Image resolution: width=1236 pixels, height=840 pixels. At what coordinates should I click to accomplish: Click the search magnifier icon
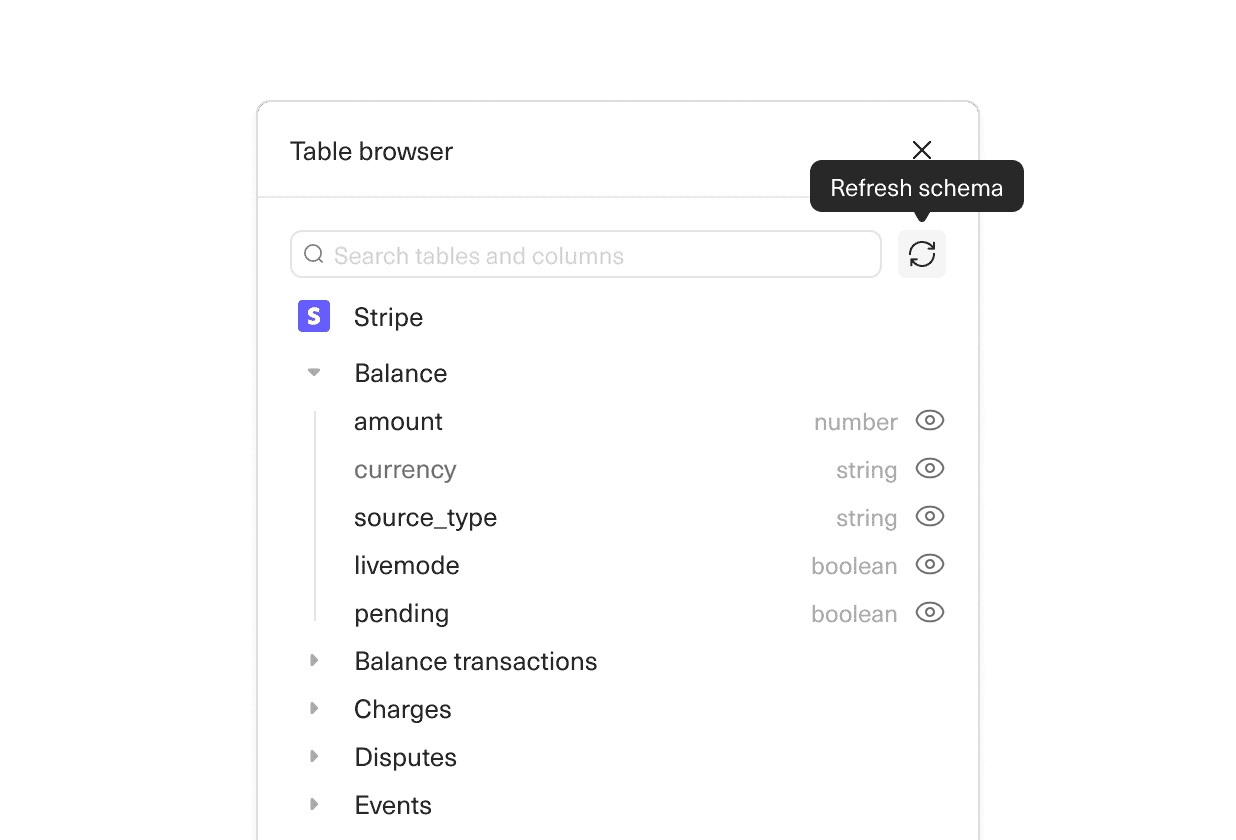tap(313, 254)
